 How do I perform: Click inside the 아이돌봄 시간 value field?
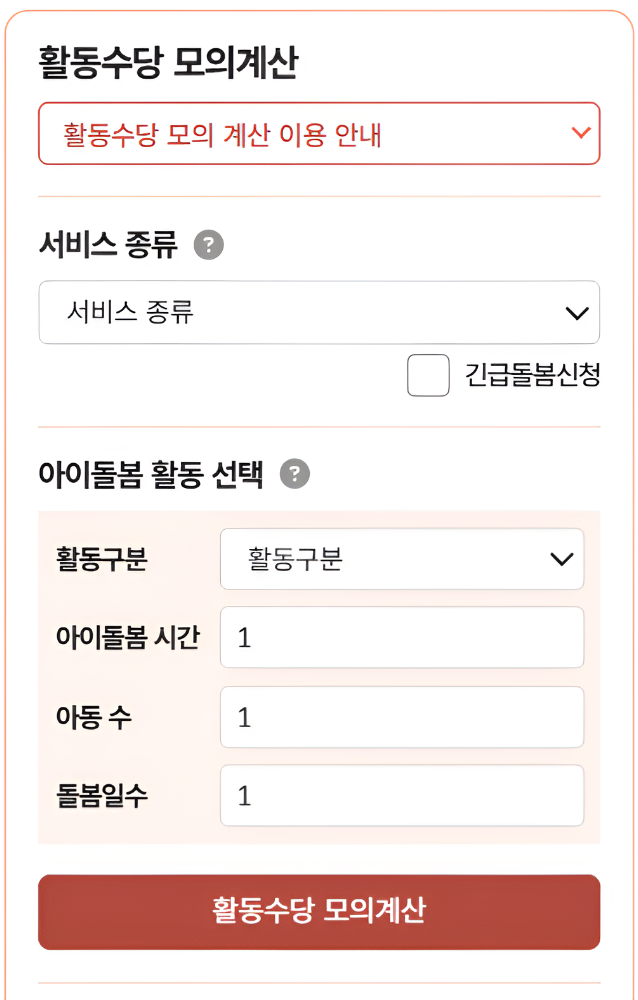pos(400,637)
